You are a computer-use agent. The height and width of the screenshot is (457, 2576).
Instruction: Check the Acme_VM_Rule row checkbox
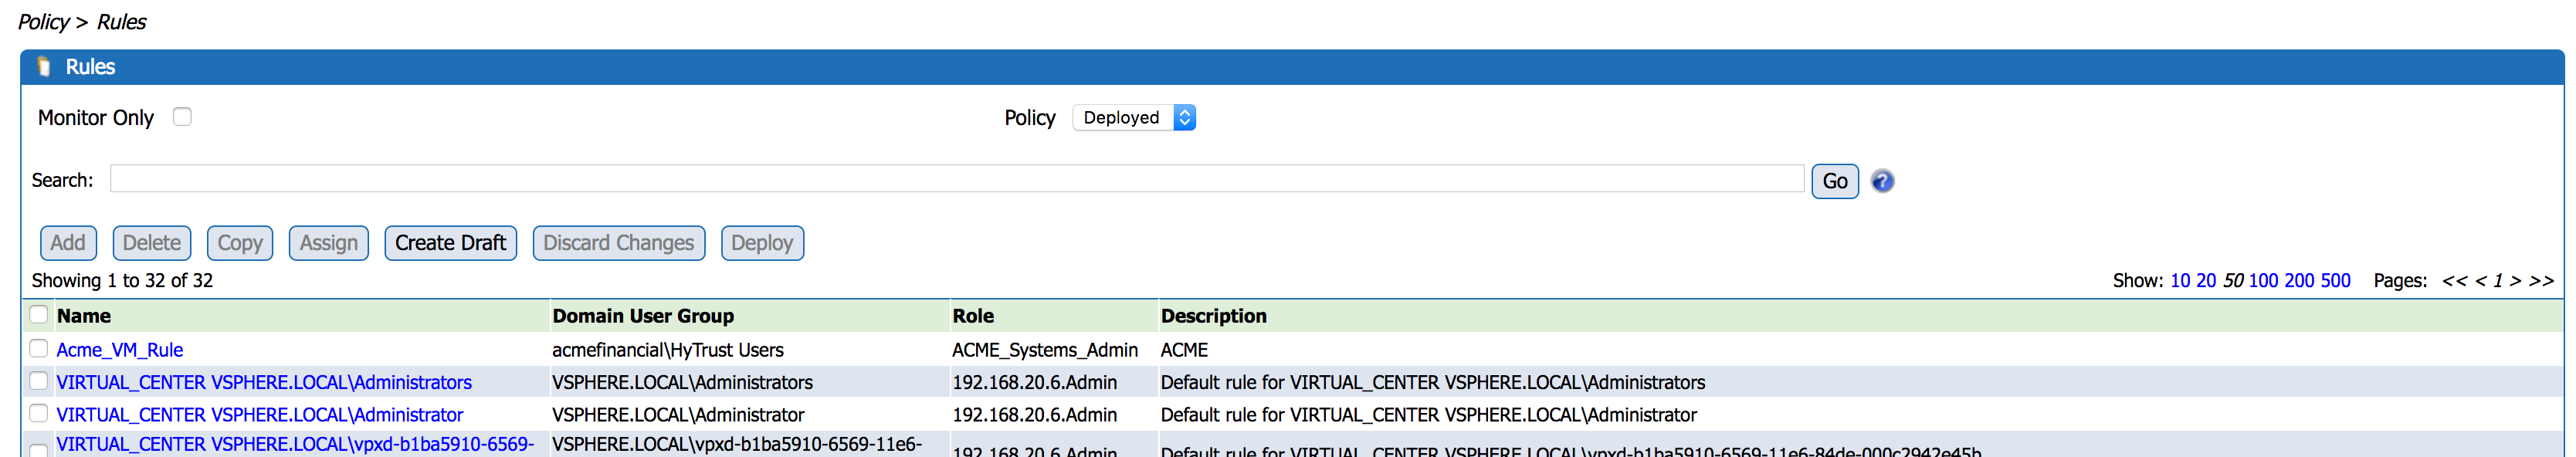coord(39,349)
